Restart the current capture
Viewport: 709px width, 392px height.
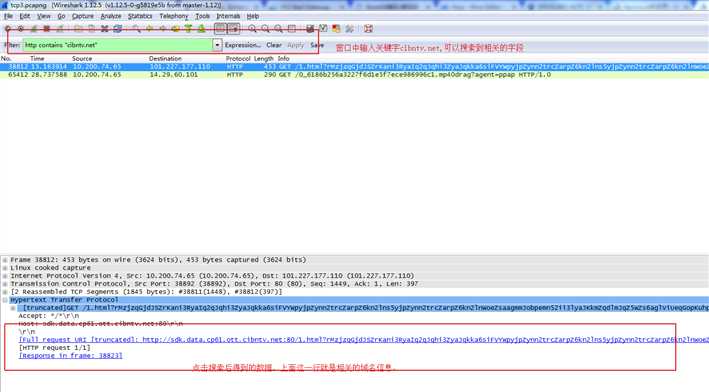pyautogui.click(x=59, y=28)
